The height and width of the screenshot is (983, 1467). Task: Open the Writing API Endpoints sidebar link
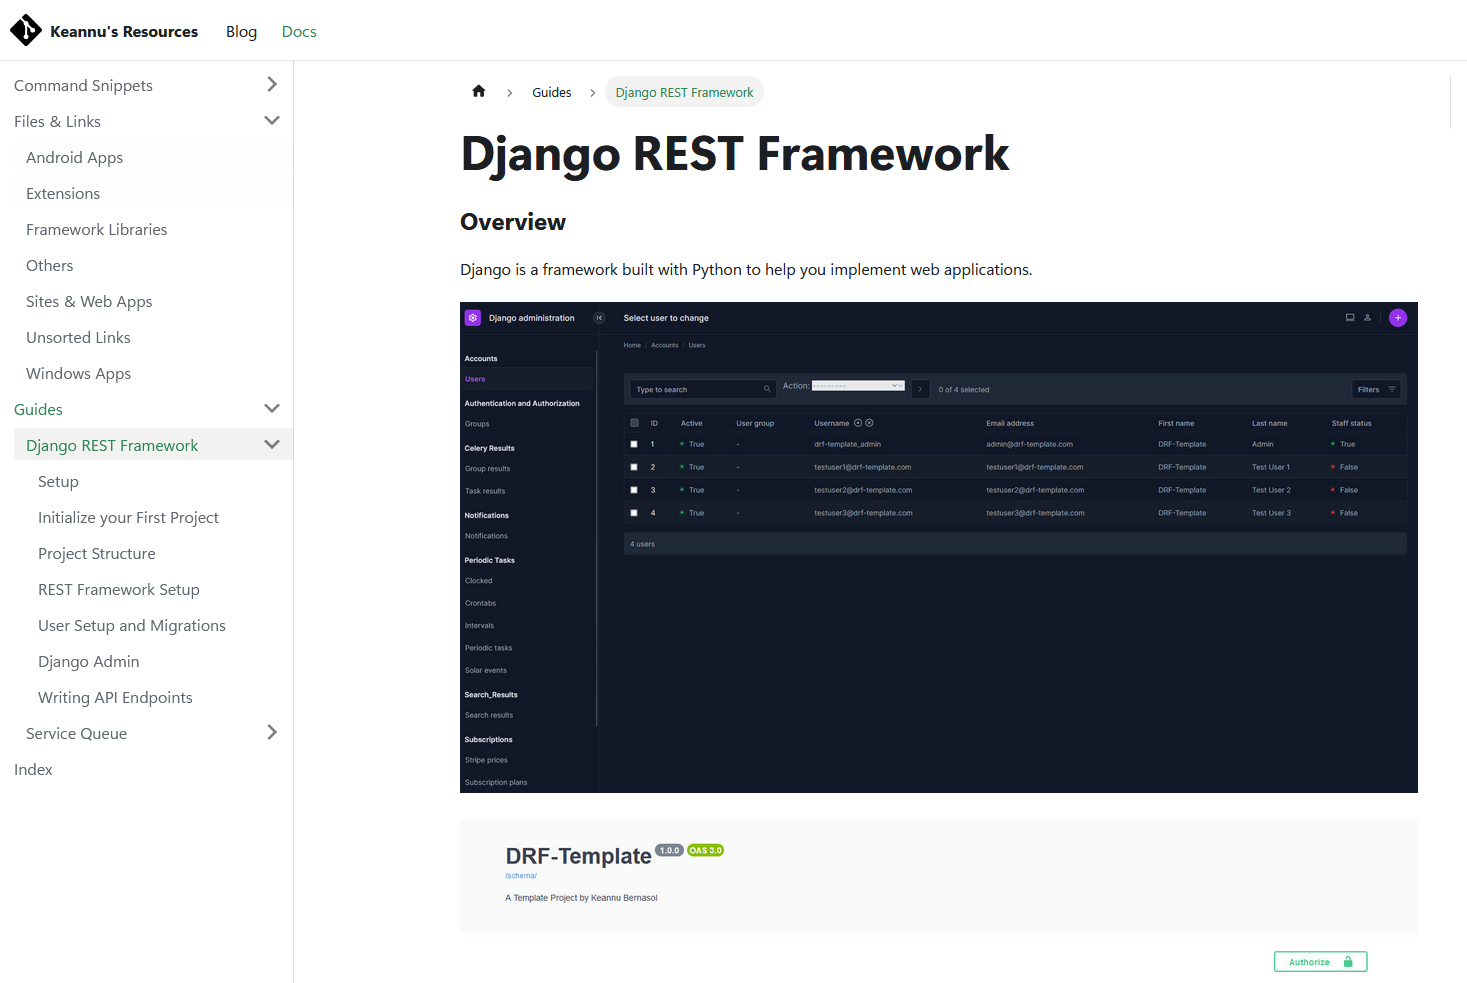click(x=115, y=698)
